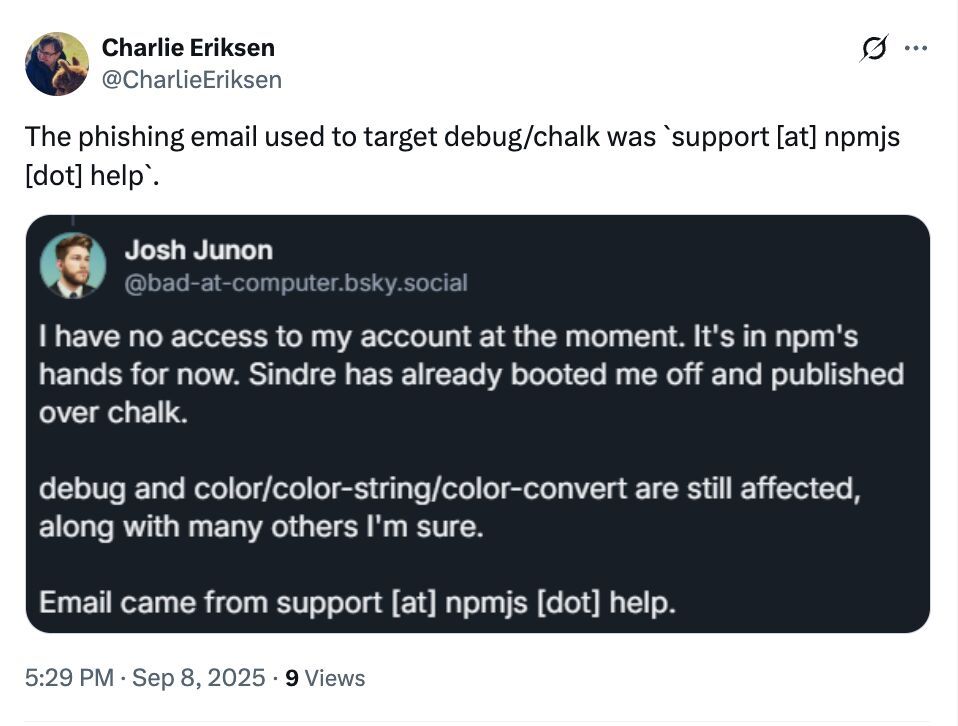Click the tweet text about the phishing email
The width and height of the screenshot is (958, 726).
click(460, 137)
